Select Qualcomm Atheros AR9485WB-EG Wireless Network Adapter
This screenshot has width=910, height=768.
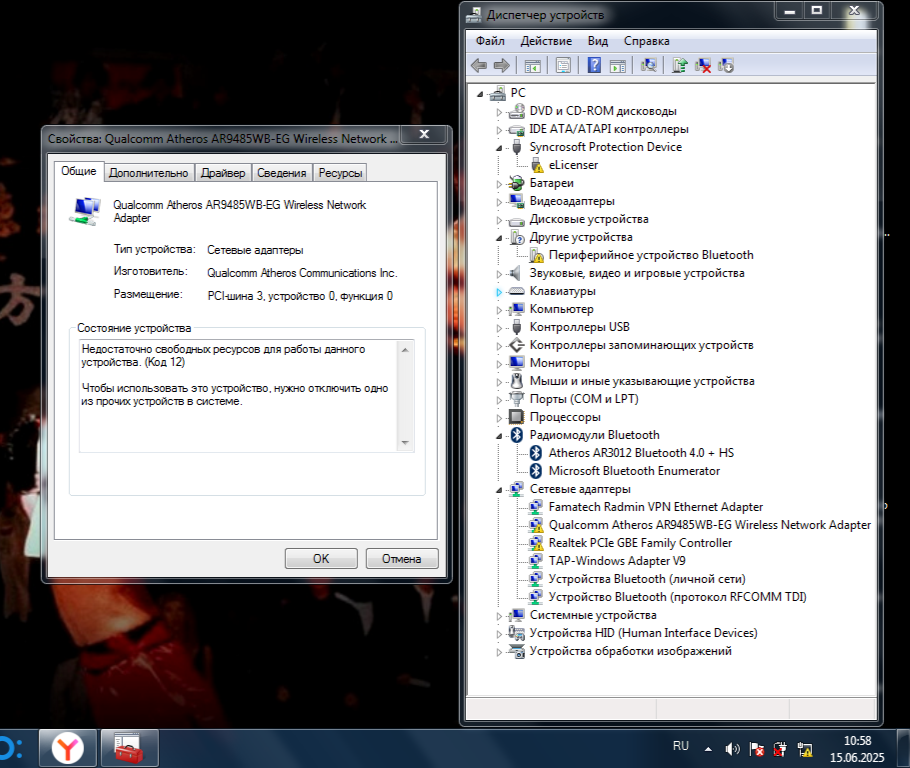pyautogui.click(x=710, y=525)
